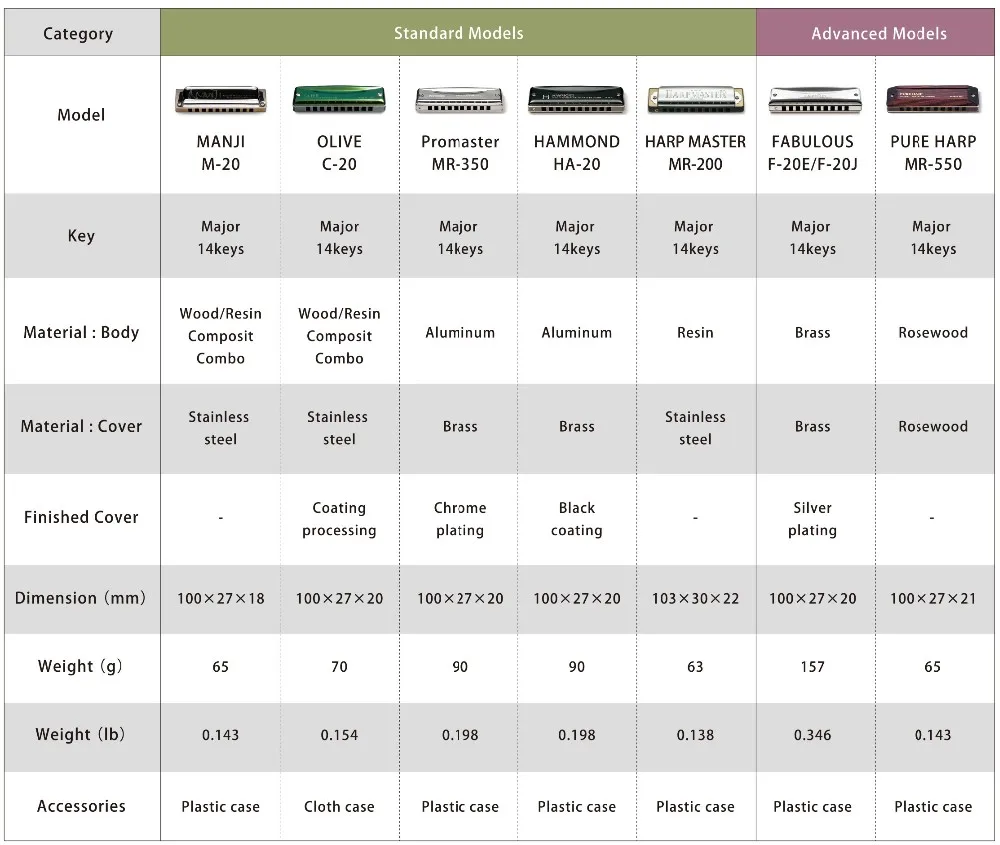This screenshot has width=1000, height=845.
Task: Click the 63 gram weight cell
Action: click(x=695, y=666)
